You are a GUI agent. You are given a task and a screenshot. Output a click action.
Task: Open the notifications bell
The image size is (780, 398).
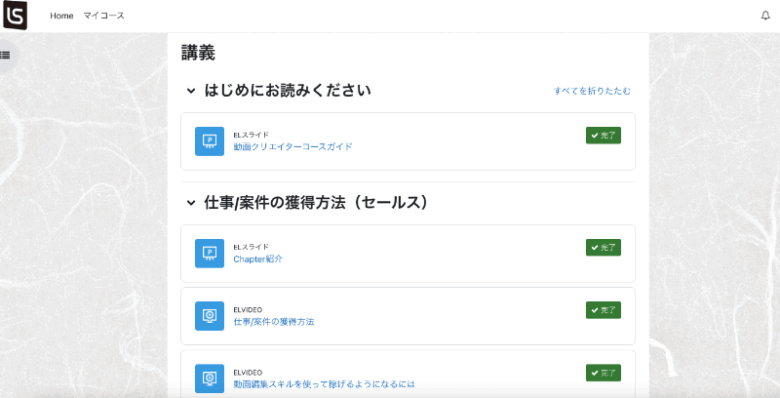pyautogui.click(x=766, y=15)
